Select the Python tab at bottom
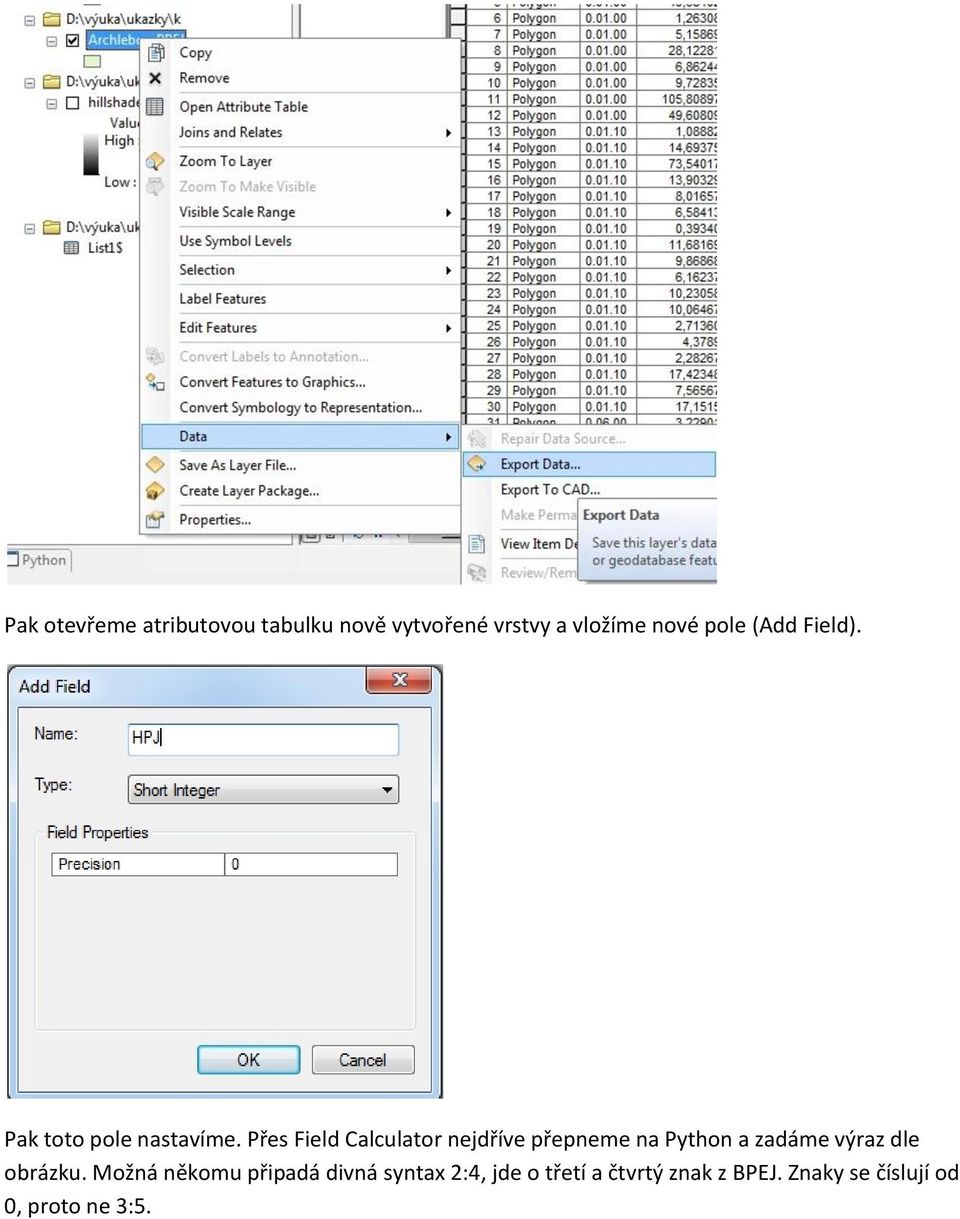Viewport: 960px width, 1219px height. coord(37,560)
